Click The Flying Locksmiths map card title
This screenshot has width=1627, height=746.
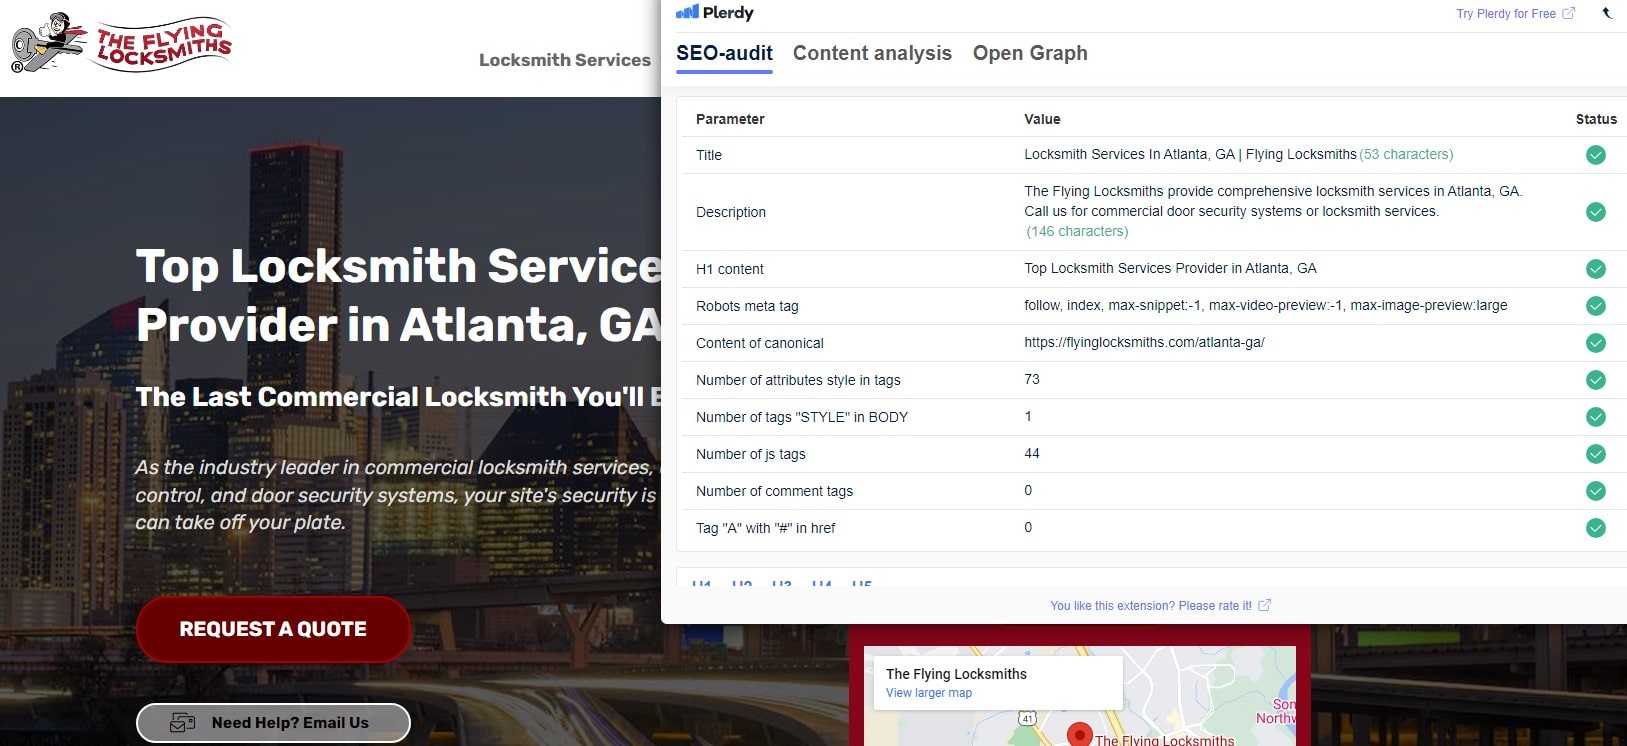[956, 674]
